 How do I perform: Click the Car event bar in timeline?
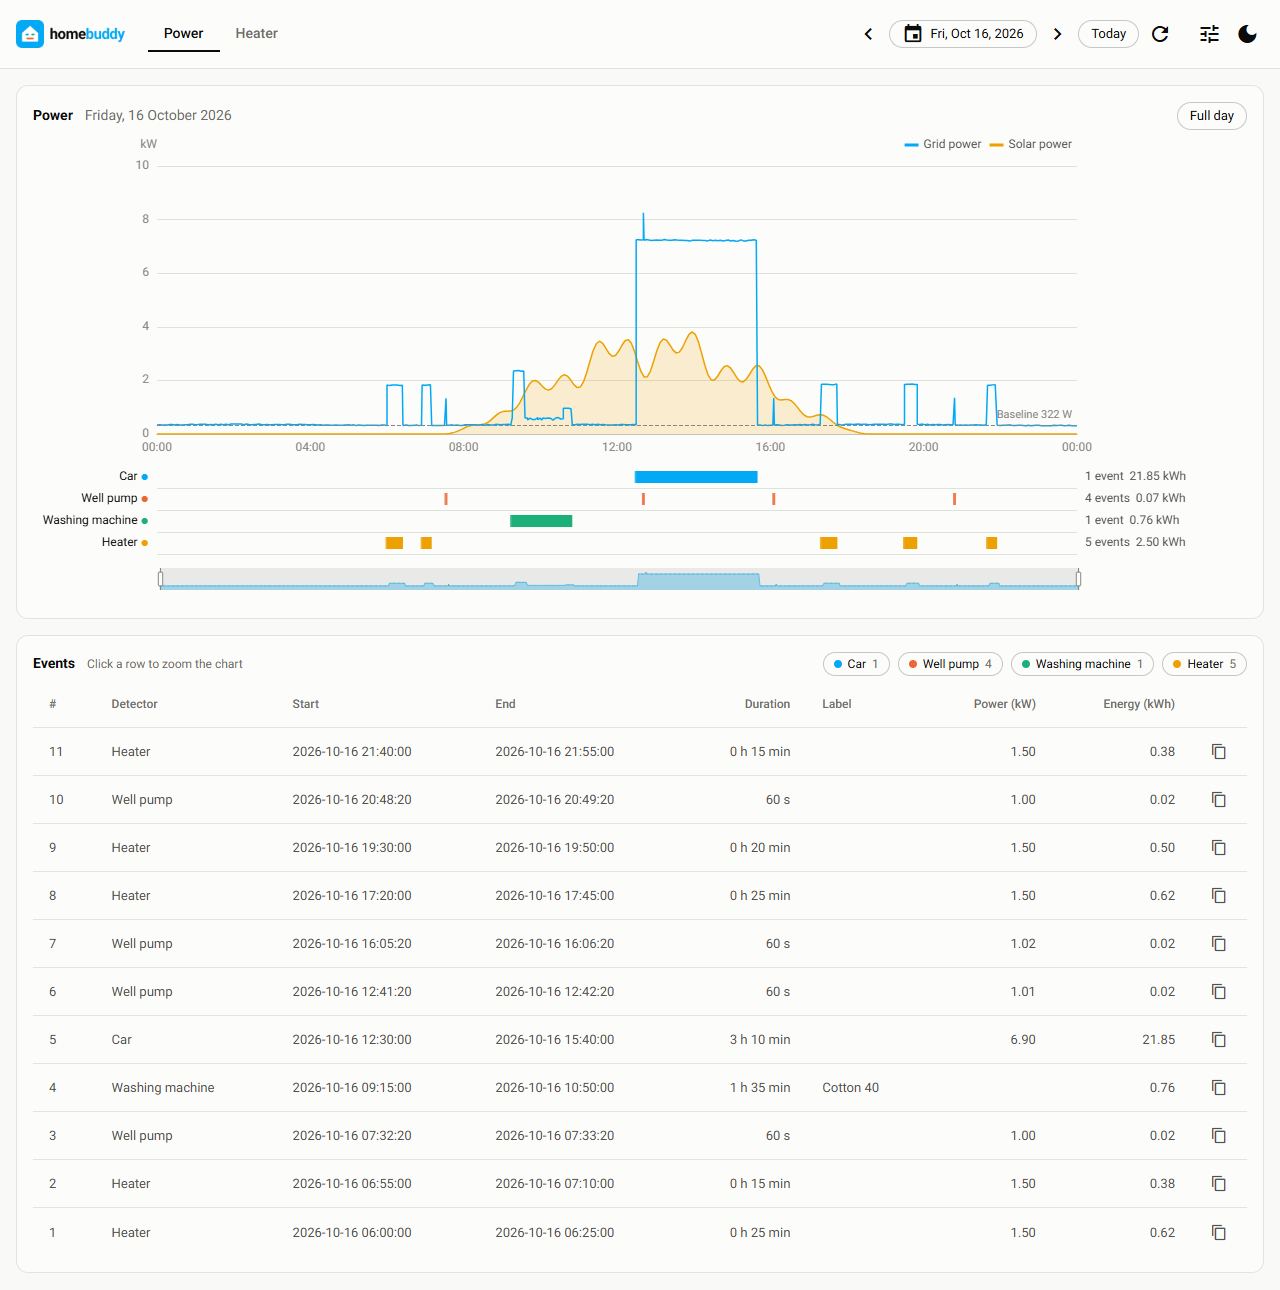(x=696, y=477)
